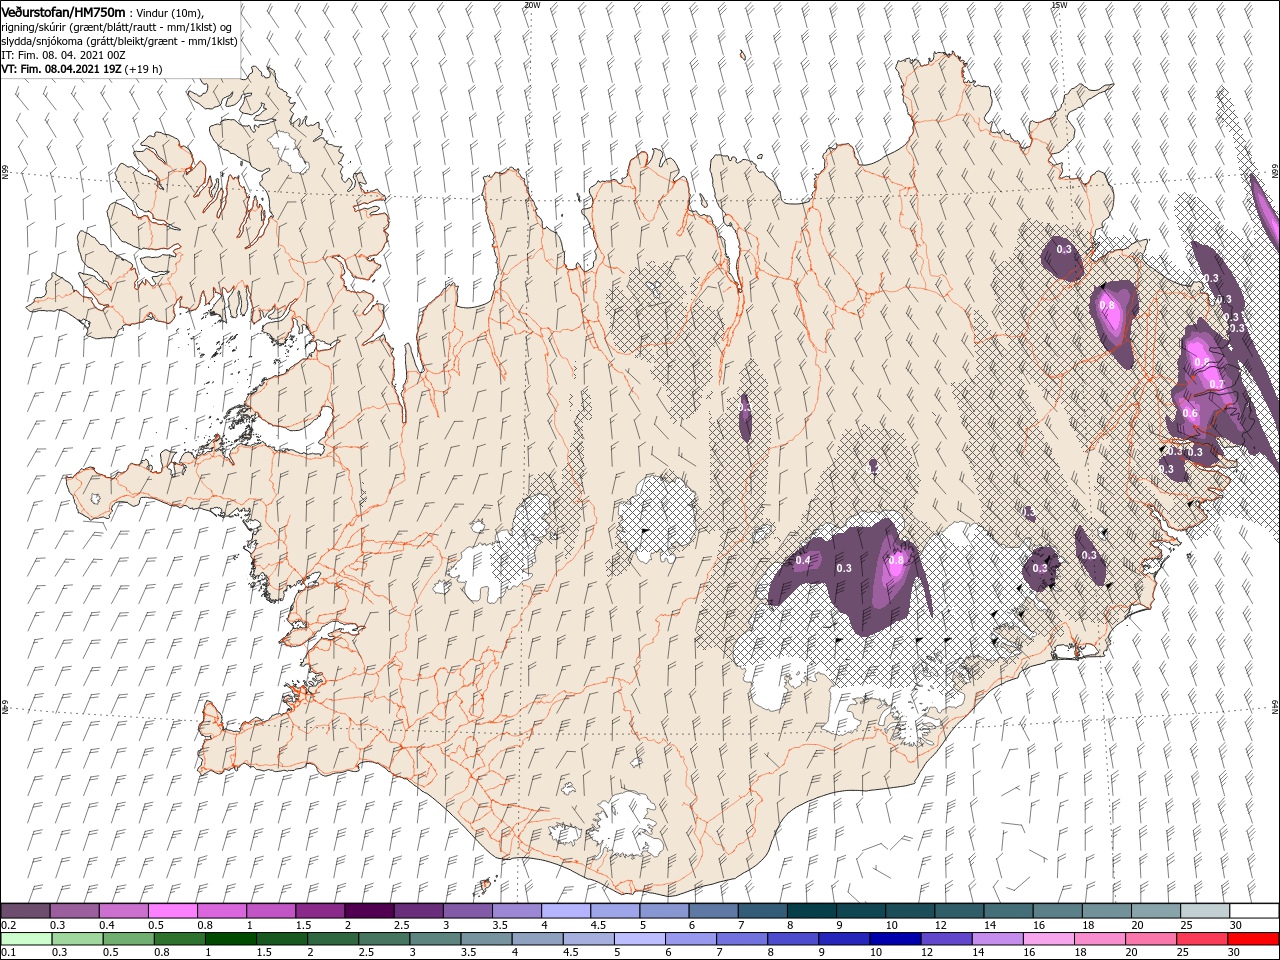Pick the upper legend swatch starting at 0.8

coord(221,911)
